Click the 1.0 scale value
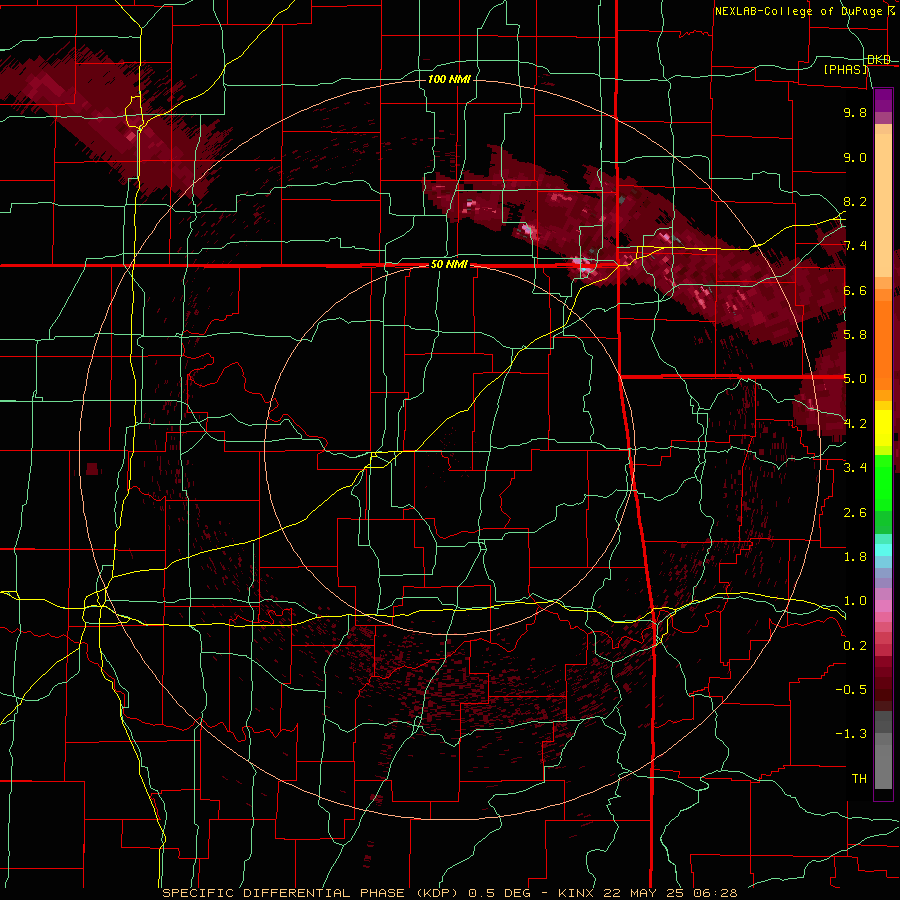This screenshot has height=900, width=900. pyautogui.click(x=855, y=601)
